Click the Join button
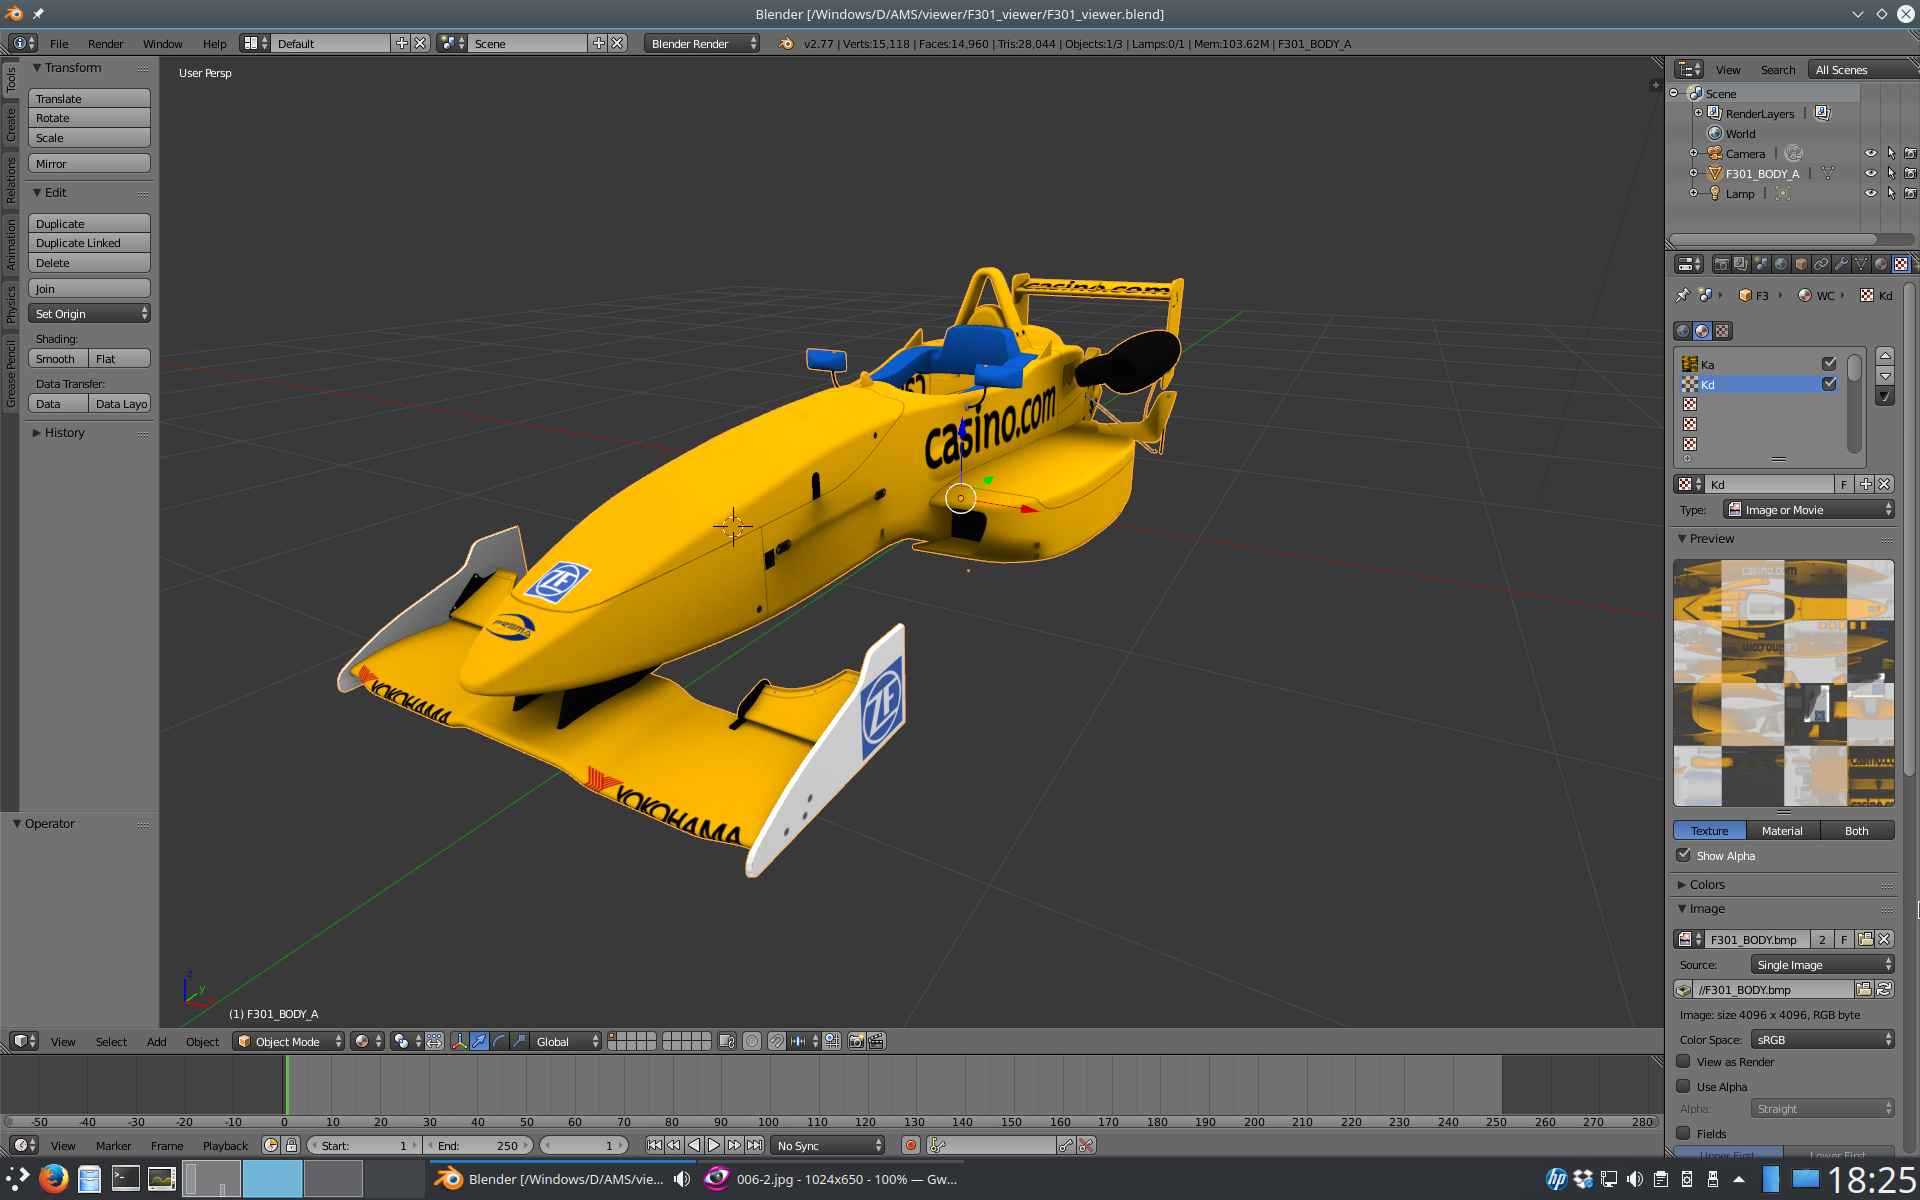The height and width of the screenshot is (1200, 1920). coord(89,288)
